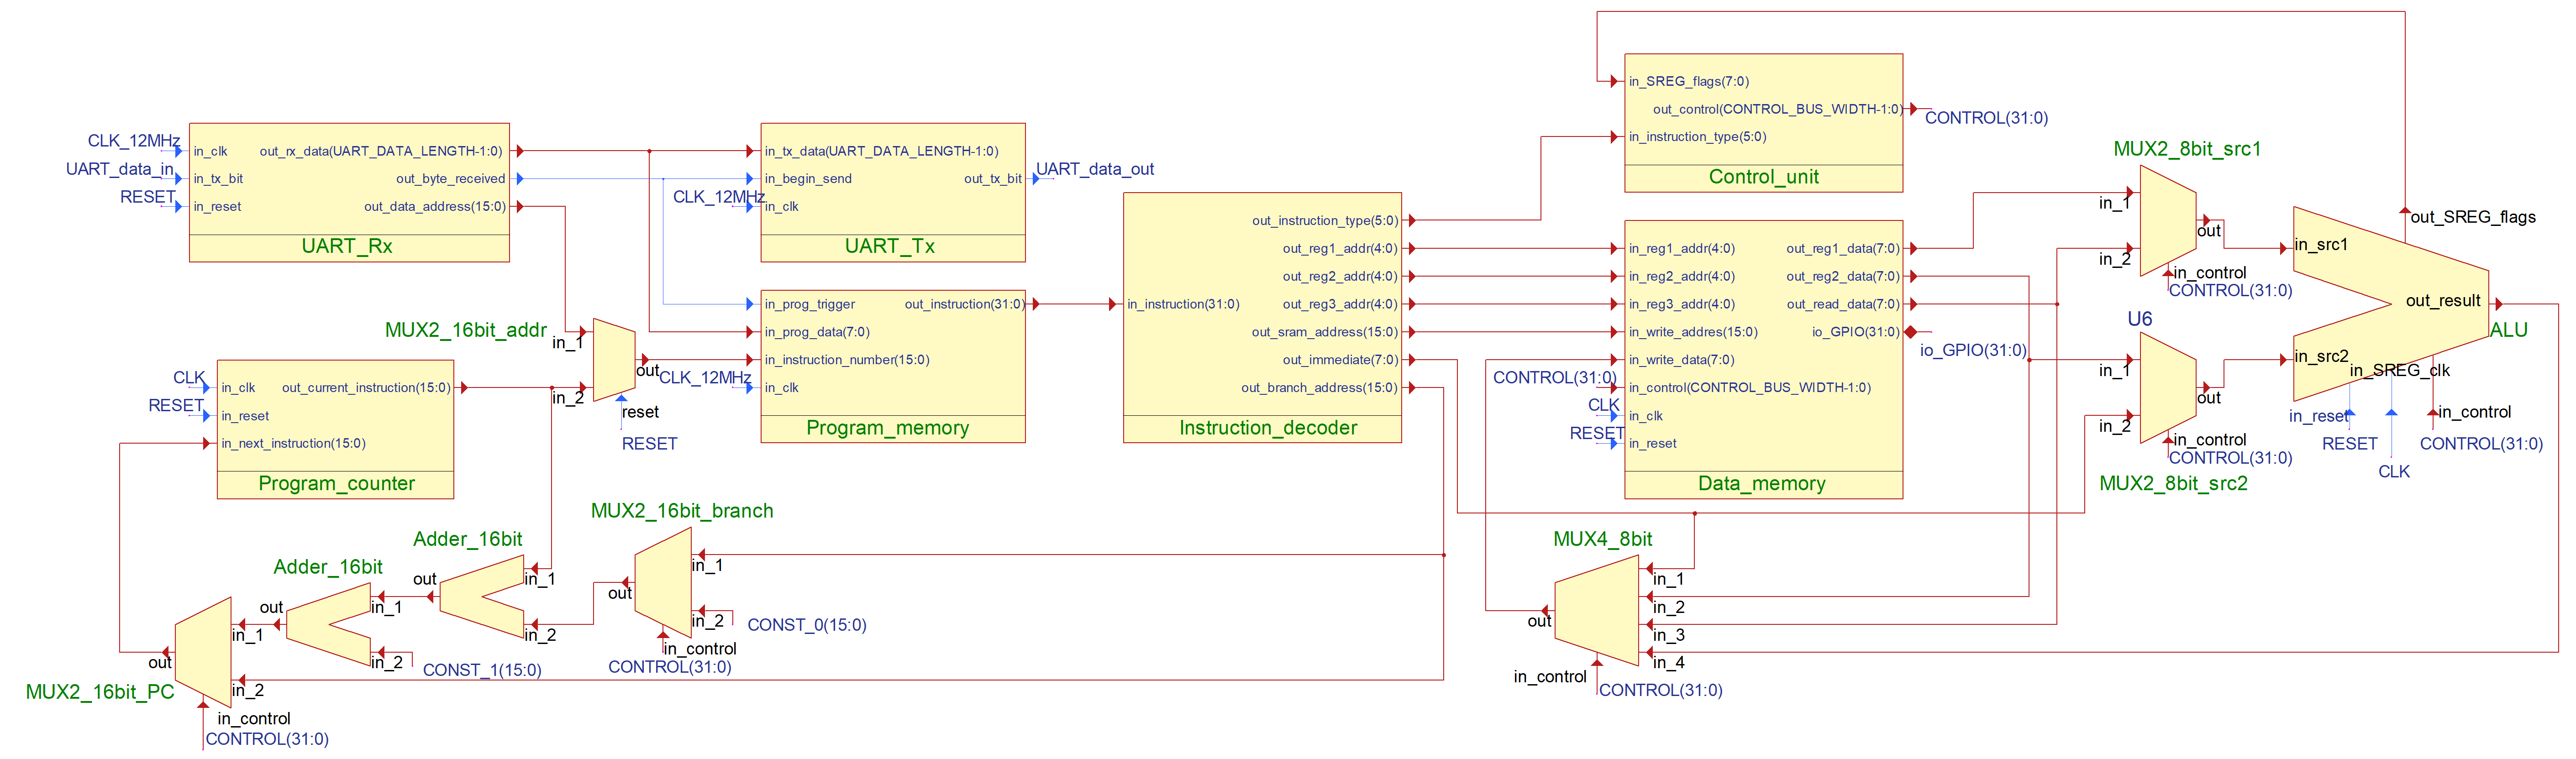Click the MUX2_8bit_src1 label
The height and width of the screenshot is (759, 2576).
(2187, 149)
